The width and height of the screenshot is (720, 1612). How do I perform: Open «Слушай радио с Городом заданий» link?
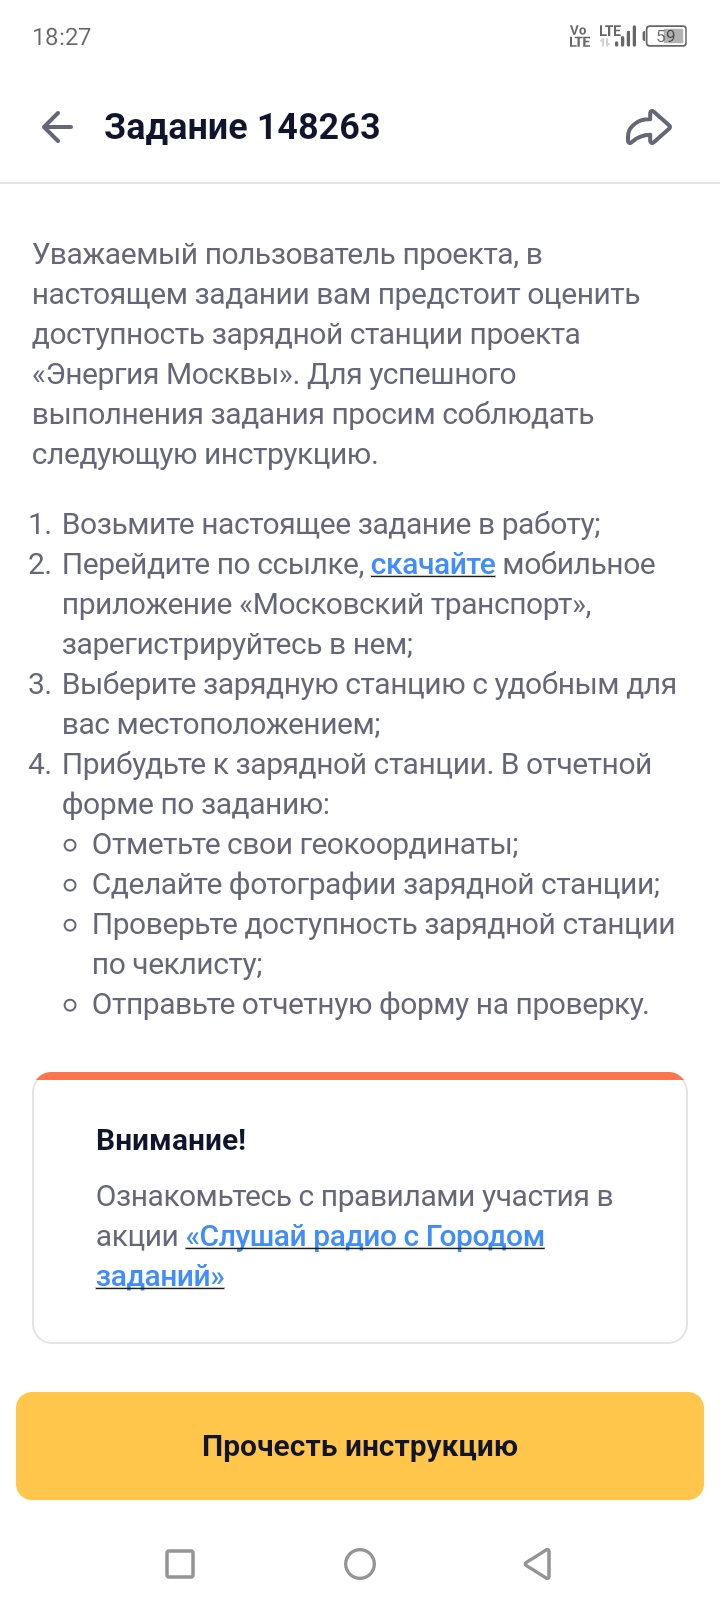320,1256
